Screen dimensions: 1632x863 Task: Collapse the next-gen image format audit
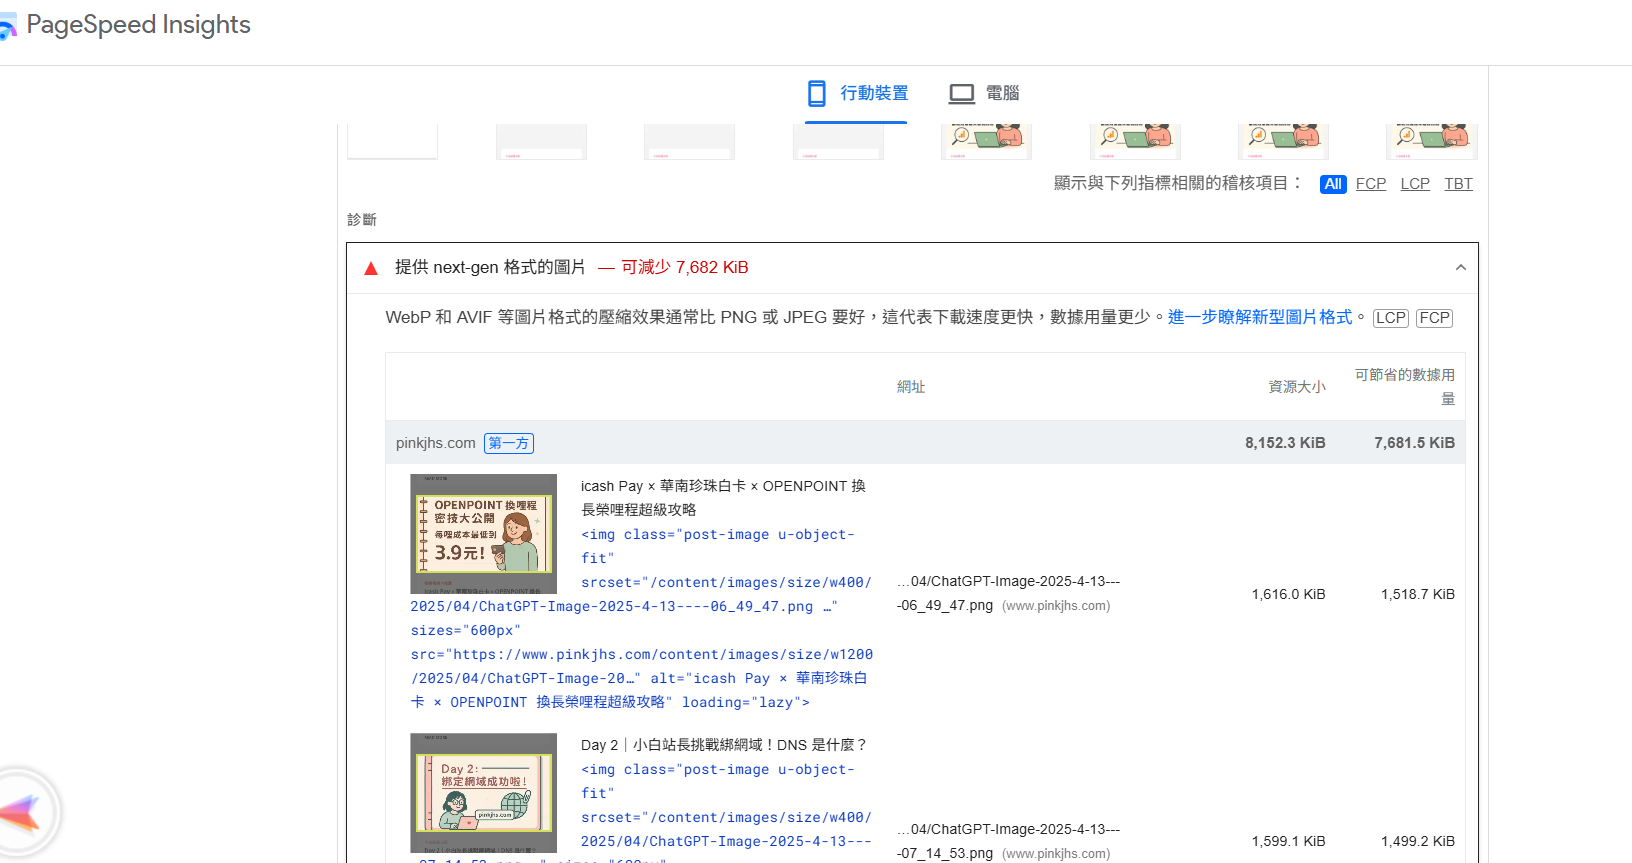[1461, 268]
